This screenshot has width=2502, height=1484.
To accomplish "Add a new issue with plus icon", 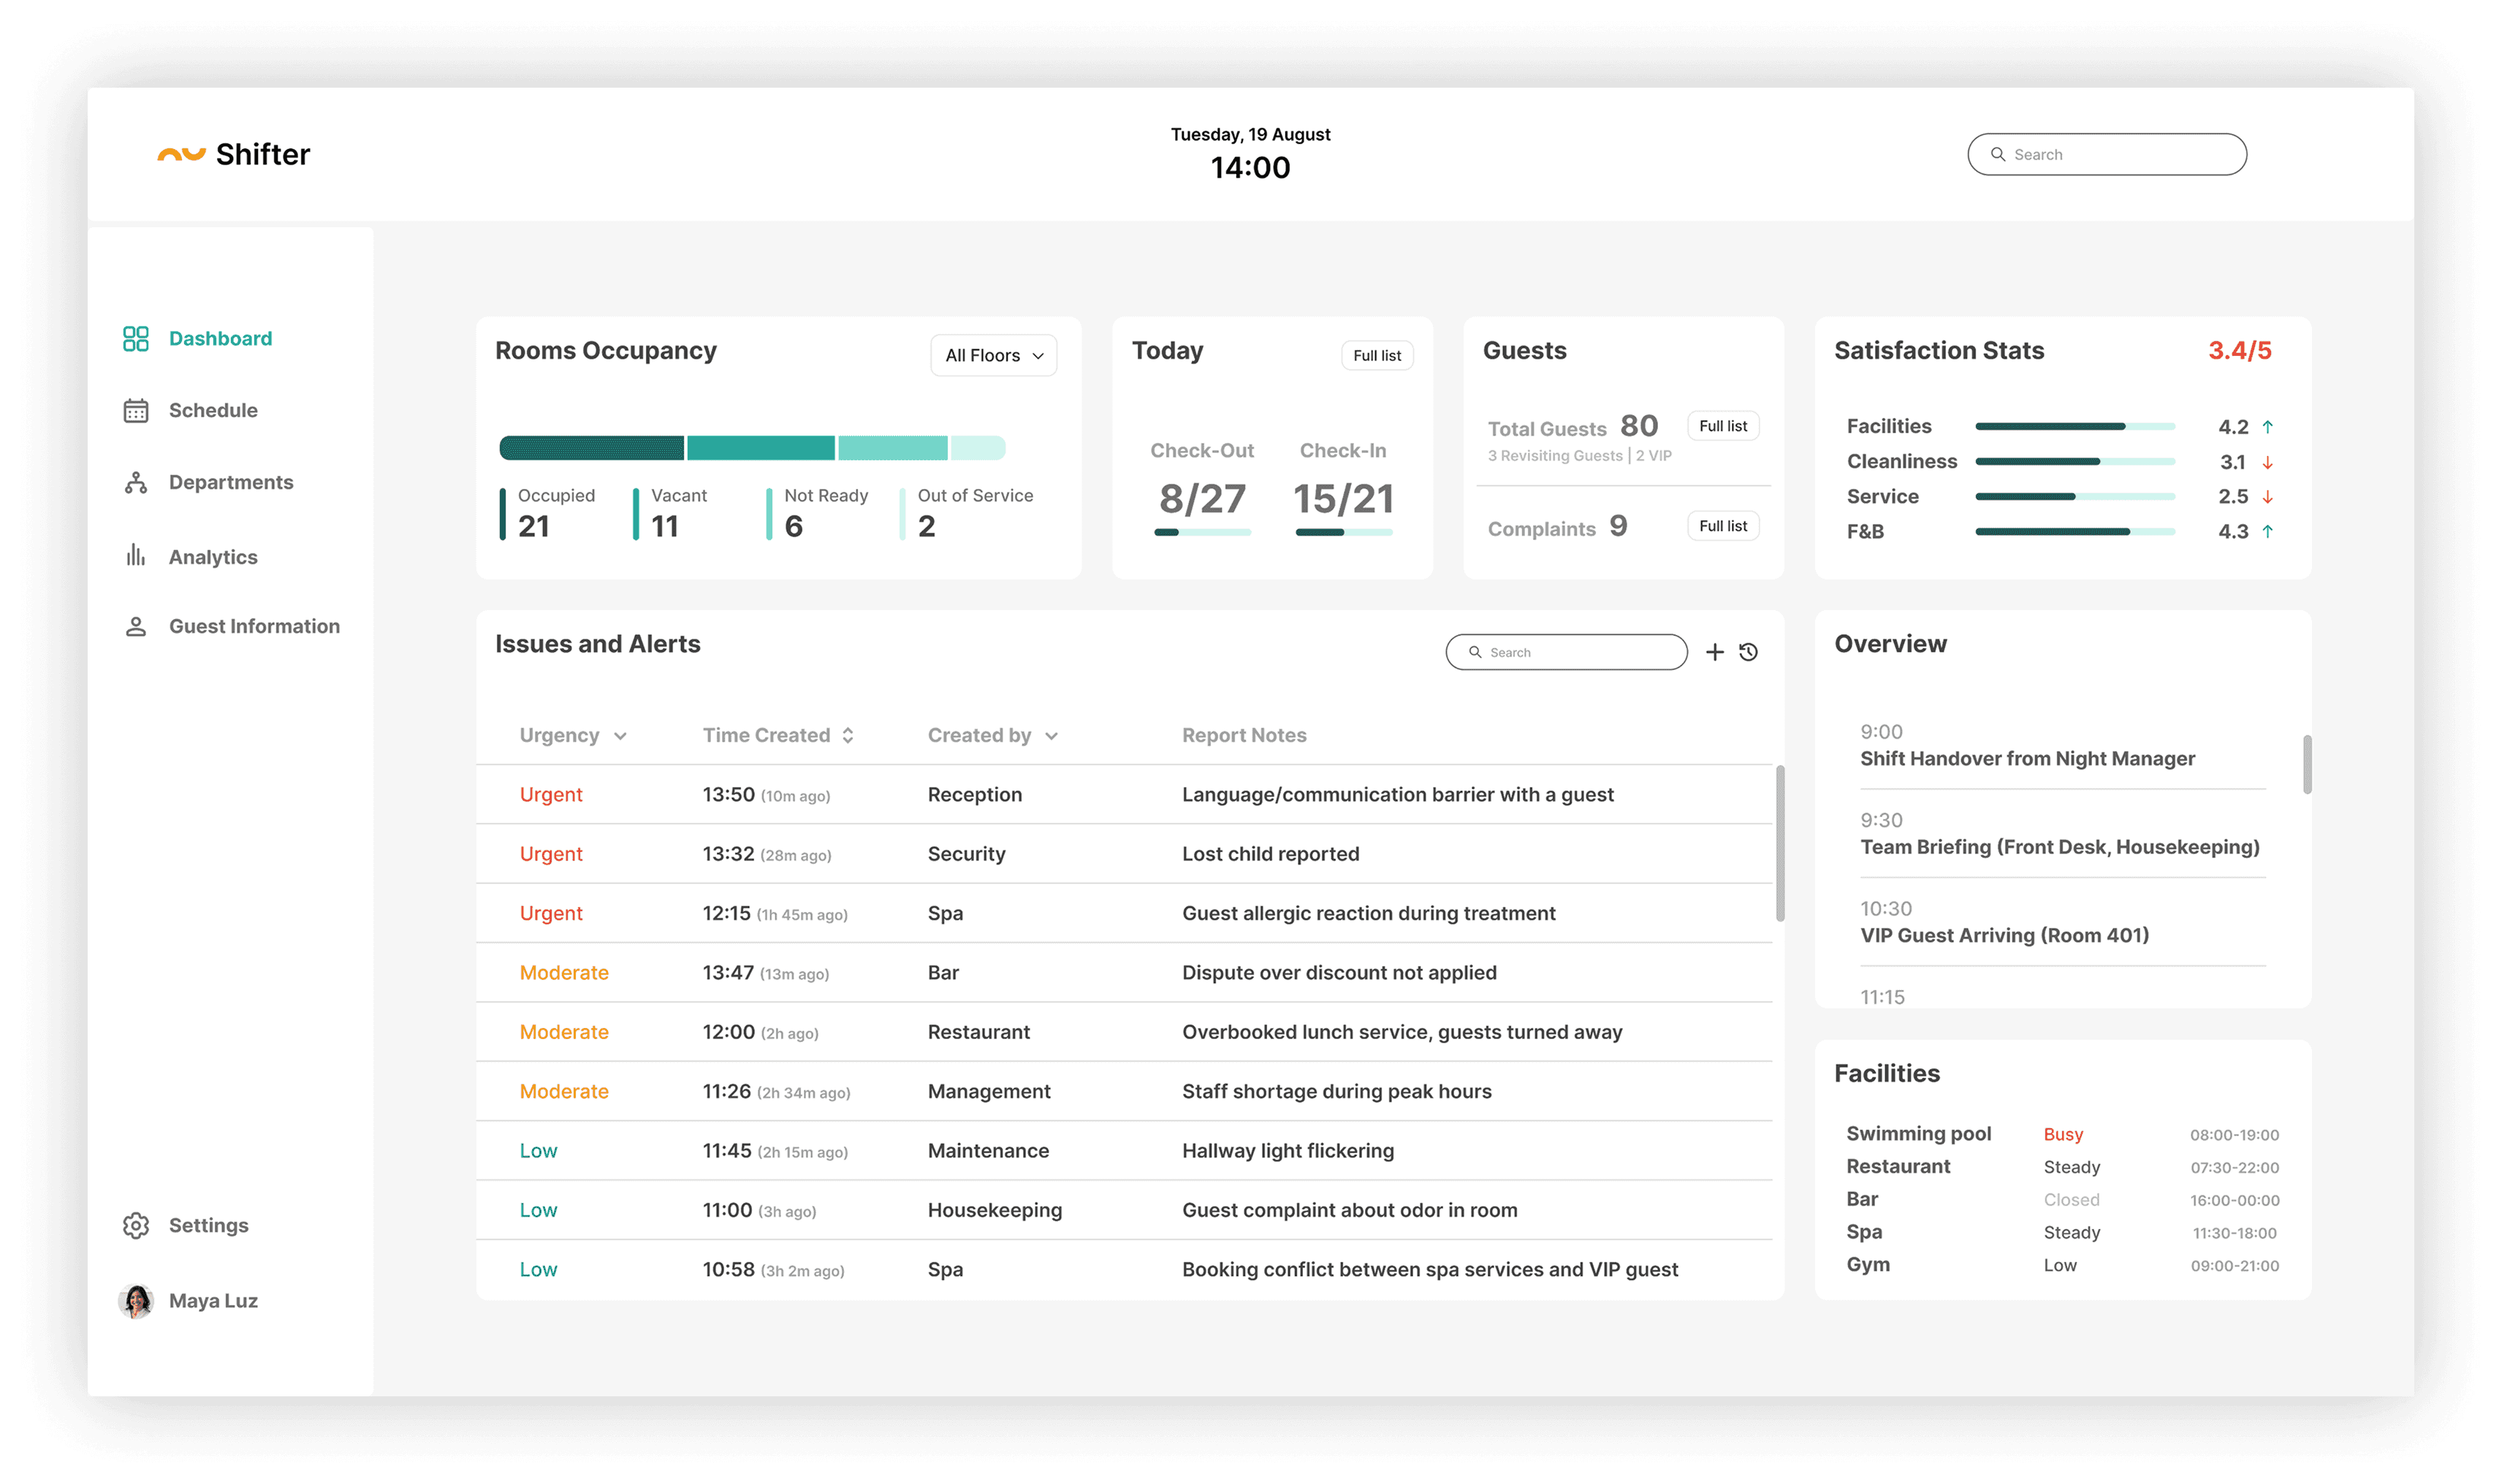I will (1714, 652).
